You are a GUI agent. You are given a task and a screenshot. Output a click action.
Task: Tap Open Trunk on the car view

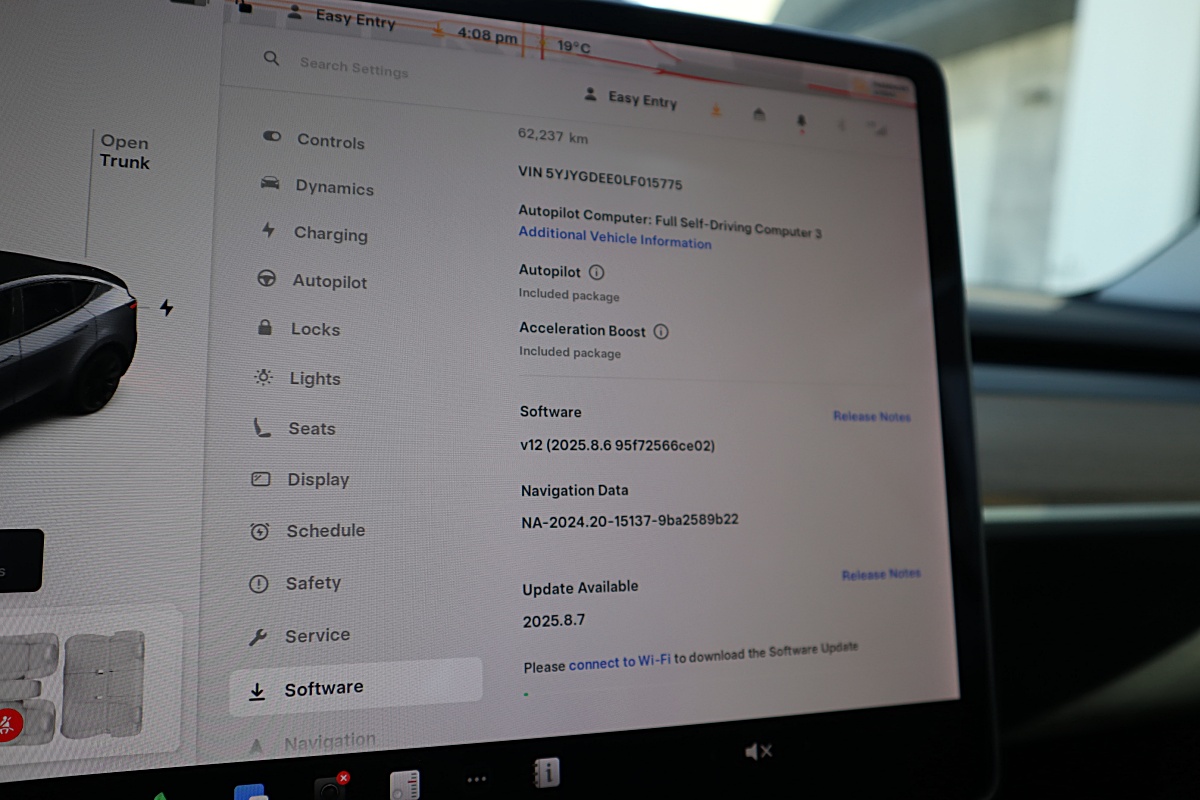[x=124, y=152]
